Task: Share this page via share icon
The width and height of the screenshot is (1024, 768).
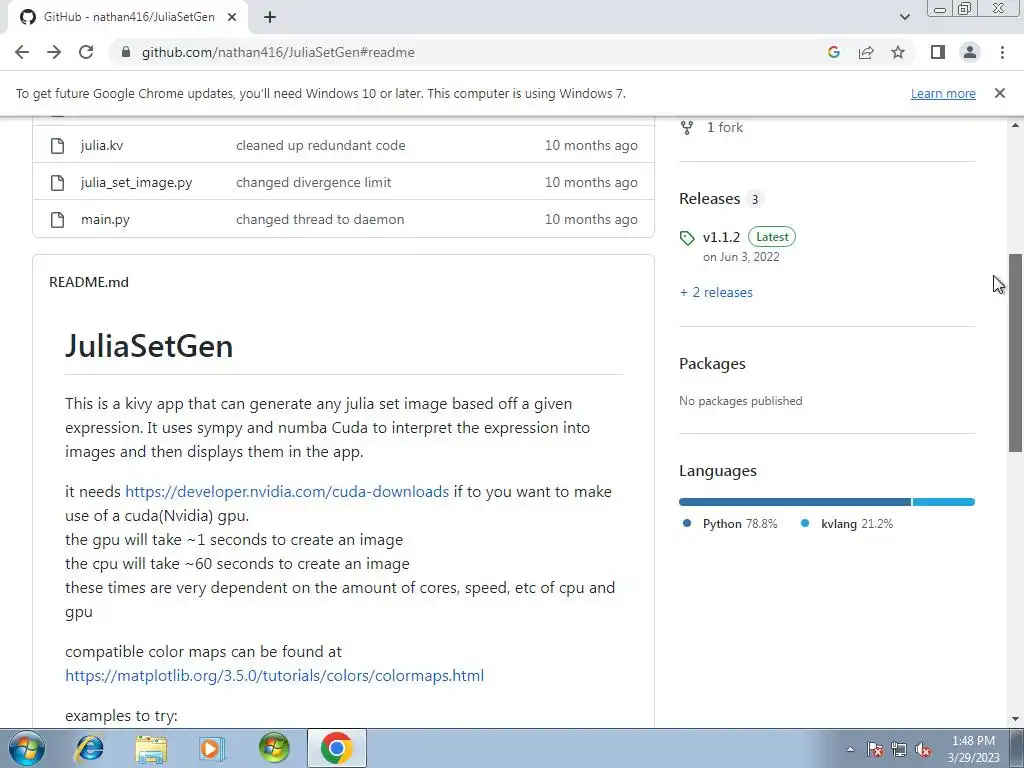Action: [866, 52]
